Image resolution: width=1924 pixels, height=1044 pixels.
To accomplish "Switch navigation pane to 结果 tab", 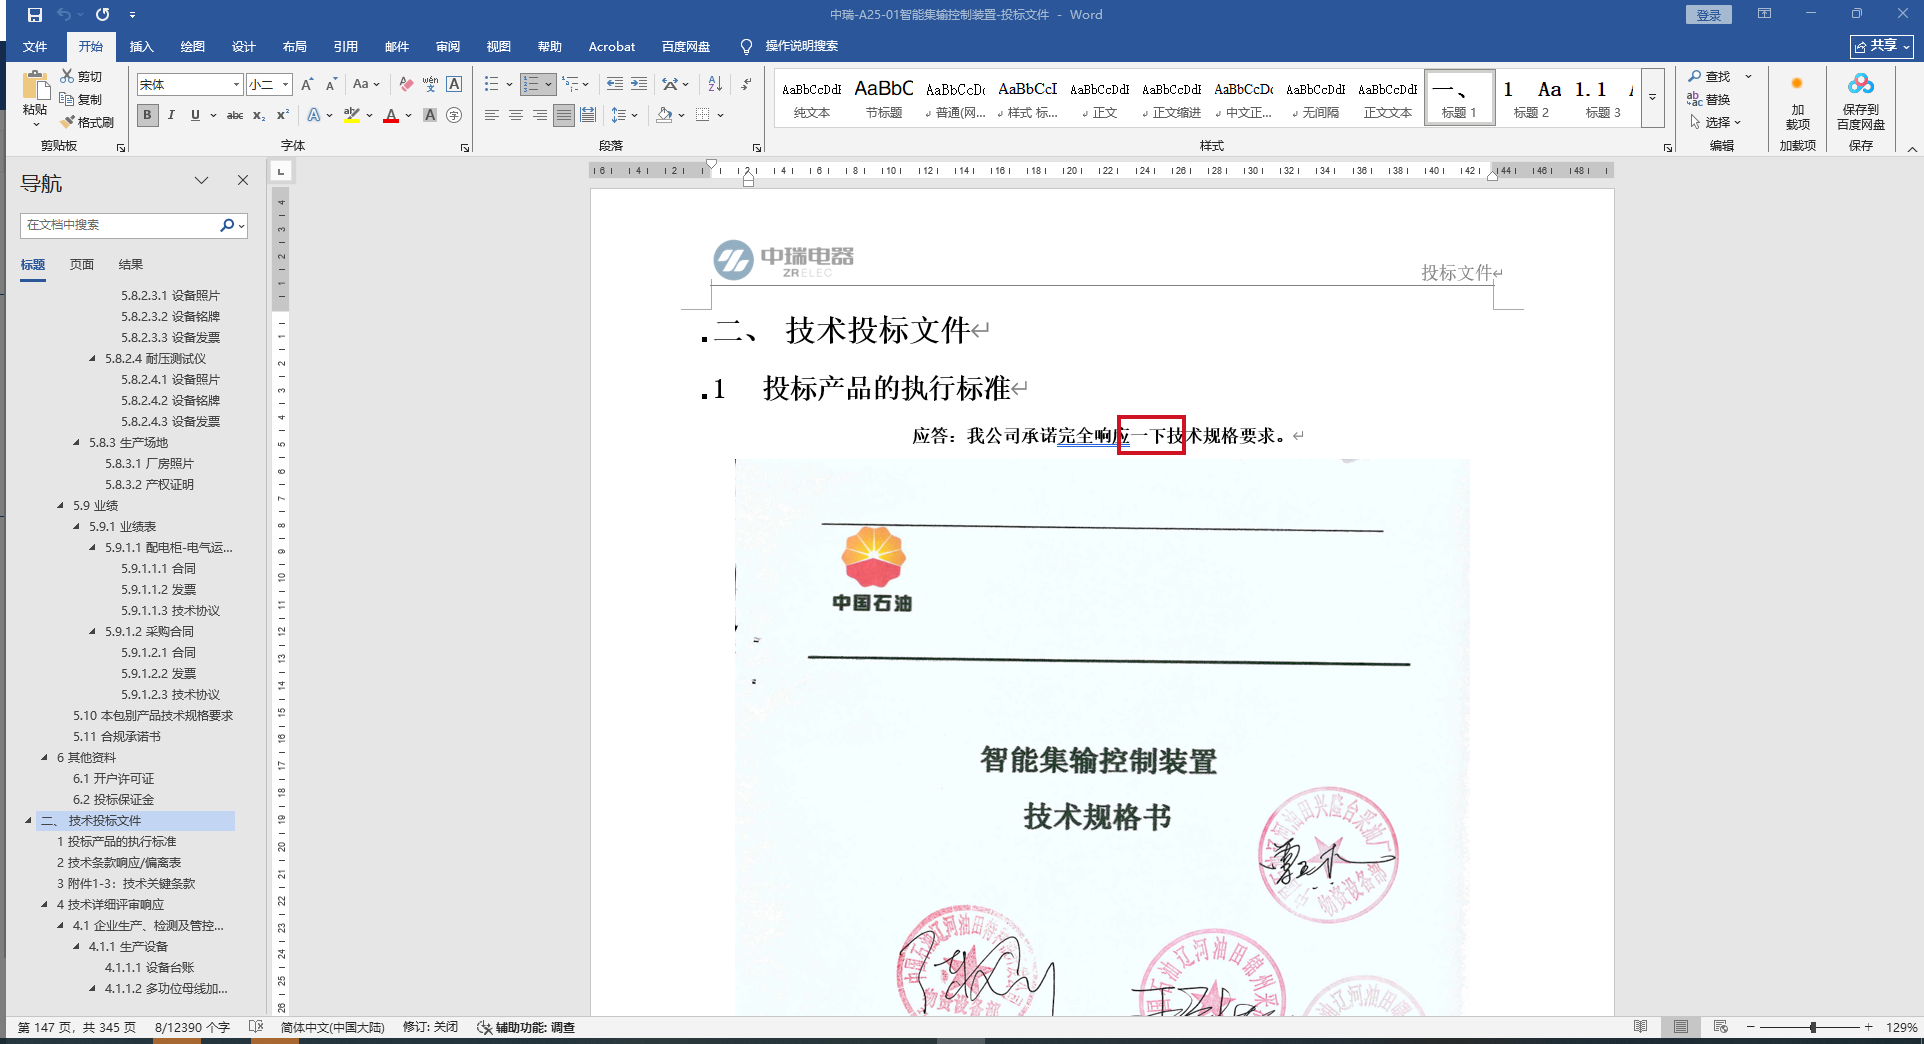I will (x=131, y=265).
